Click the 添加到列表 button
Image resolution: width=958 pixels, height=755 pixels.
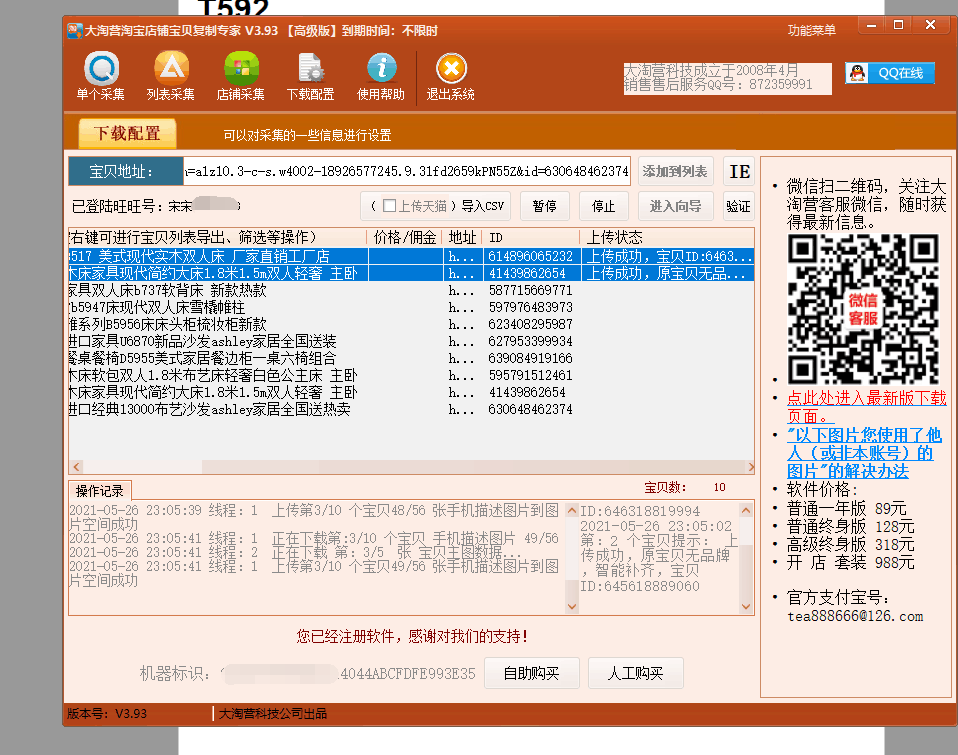coord(675,172)
